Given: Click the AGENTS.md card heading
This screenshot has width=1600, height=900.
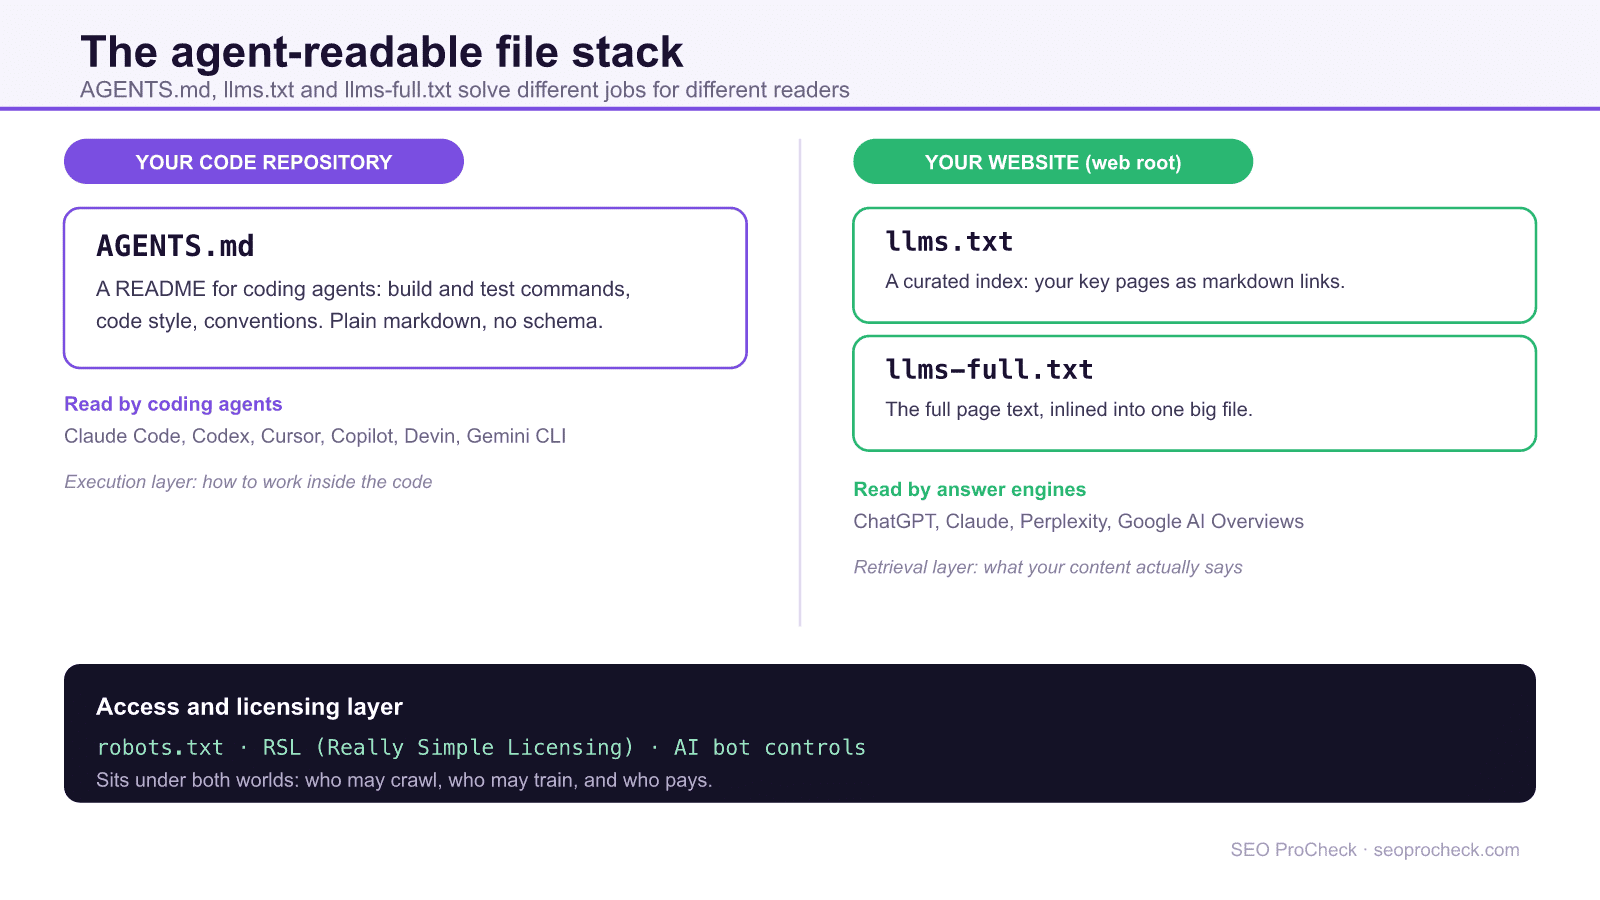Looking at the screenshot, I should (x=175, y=246).
